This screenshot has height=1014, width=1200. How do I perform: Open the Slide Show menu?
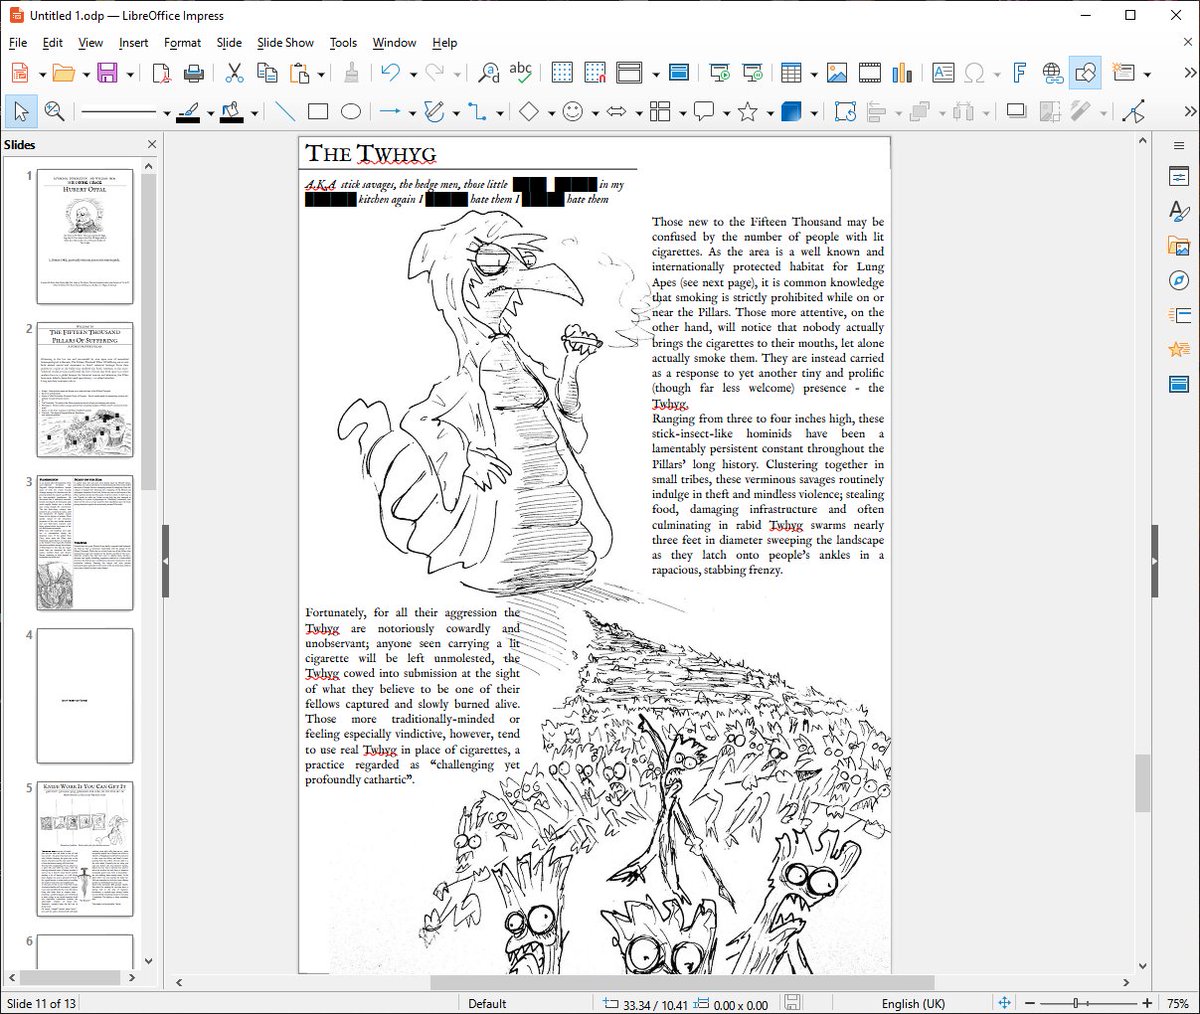pos(285,43)
